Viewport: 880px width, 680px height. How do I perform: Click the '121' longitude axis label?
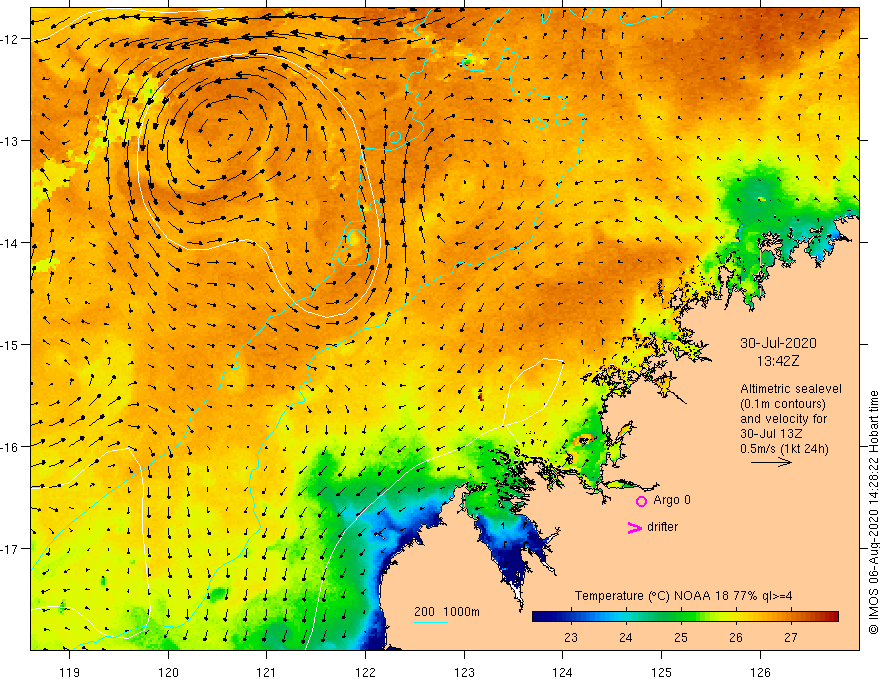coord(267,672)
